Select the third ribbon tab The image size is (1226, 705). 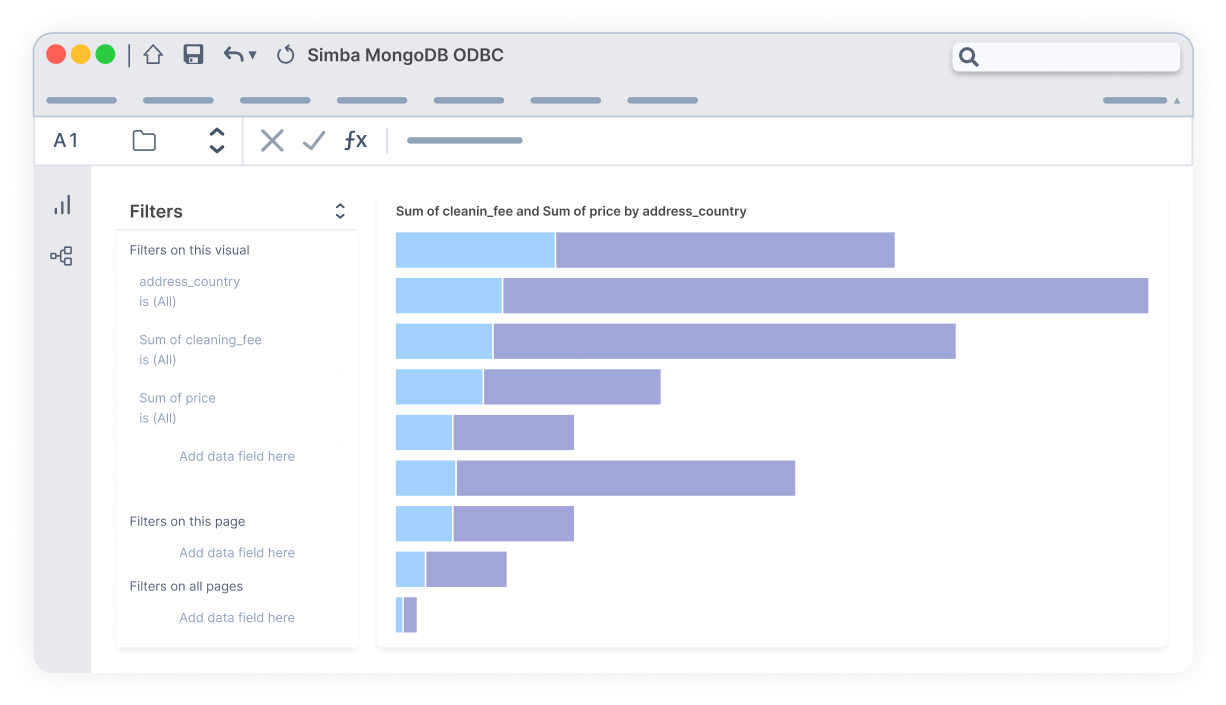click(x=275, y=101)
